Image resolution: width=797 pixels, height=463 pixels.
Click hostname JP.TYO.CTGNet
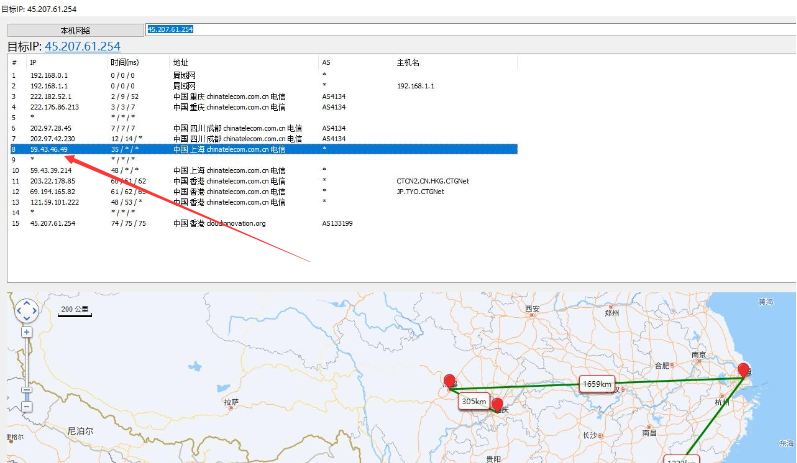coord(420,192)
